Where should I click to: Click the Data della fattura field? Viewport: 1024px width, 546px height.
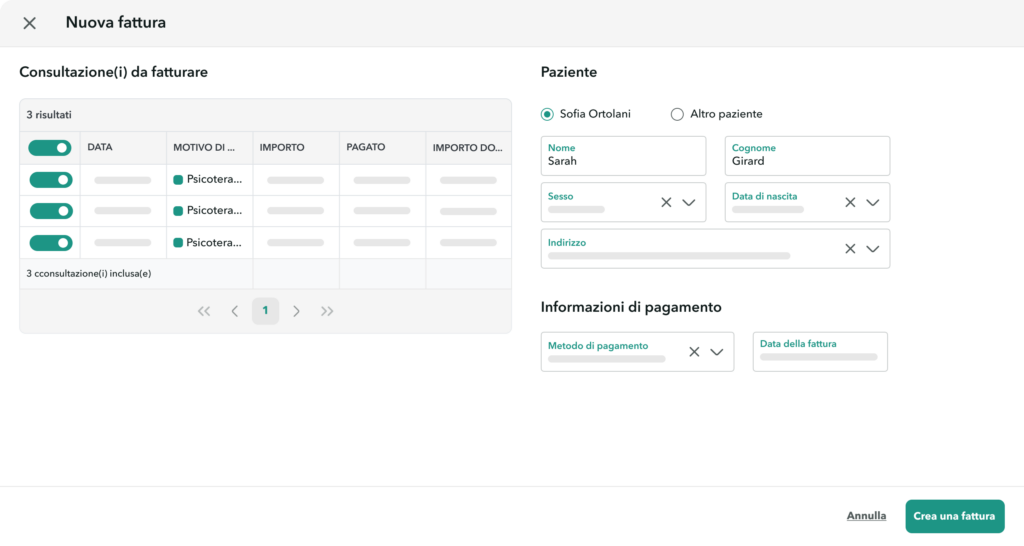820,352
